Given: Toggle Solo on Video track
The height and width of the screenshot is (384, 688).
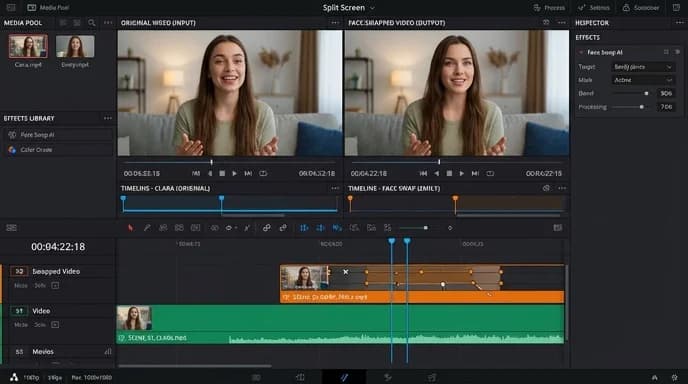Looking at the screenshot, I should point(40,325).
